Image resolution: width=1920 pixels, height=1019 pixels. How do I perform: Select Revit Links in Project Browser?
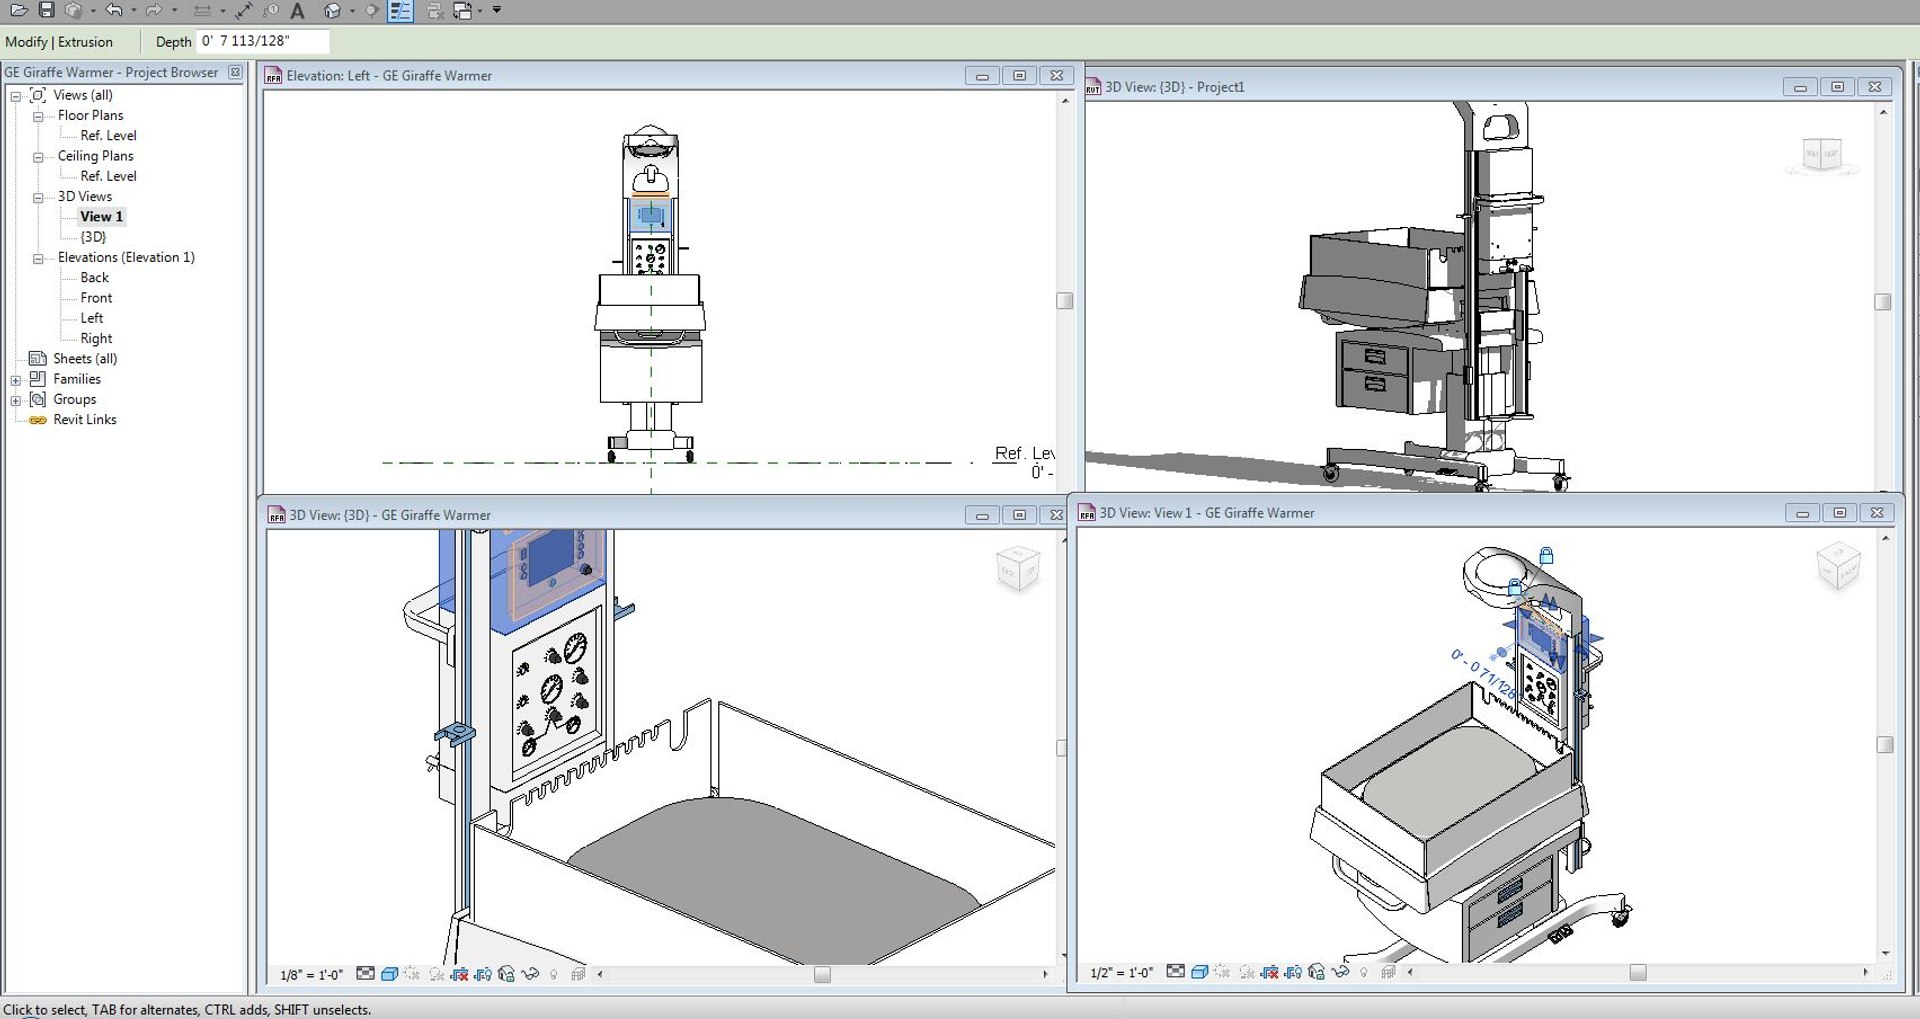click(85, 420)
